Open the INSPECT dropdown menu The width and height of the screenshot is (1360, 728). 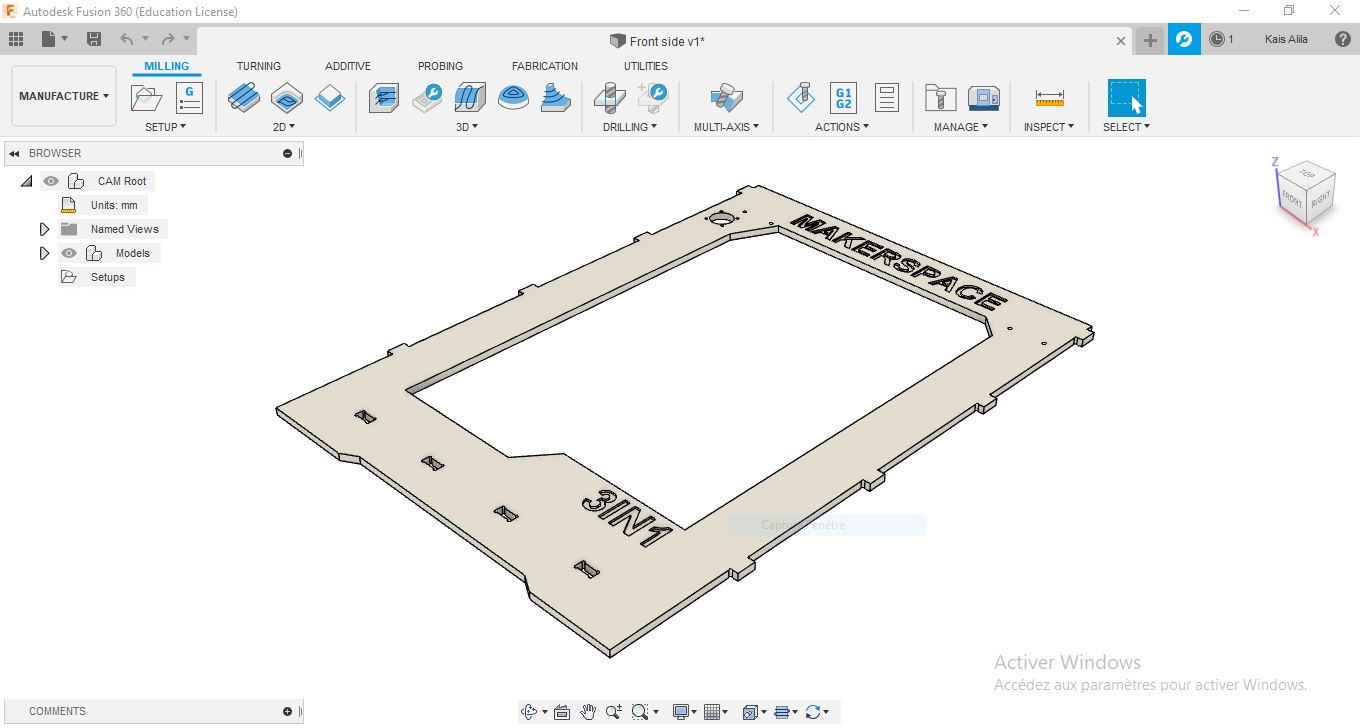tap(1049, 127)
